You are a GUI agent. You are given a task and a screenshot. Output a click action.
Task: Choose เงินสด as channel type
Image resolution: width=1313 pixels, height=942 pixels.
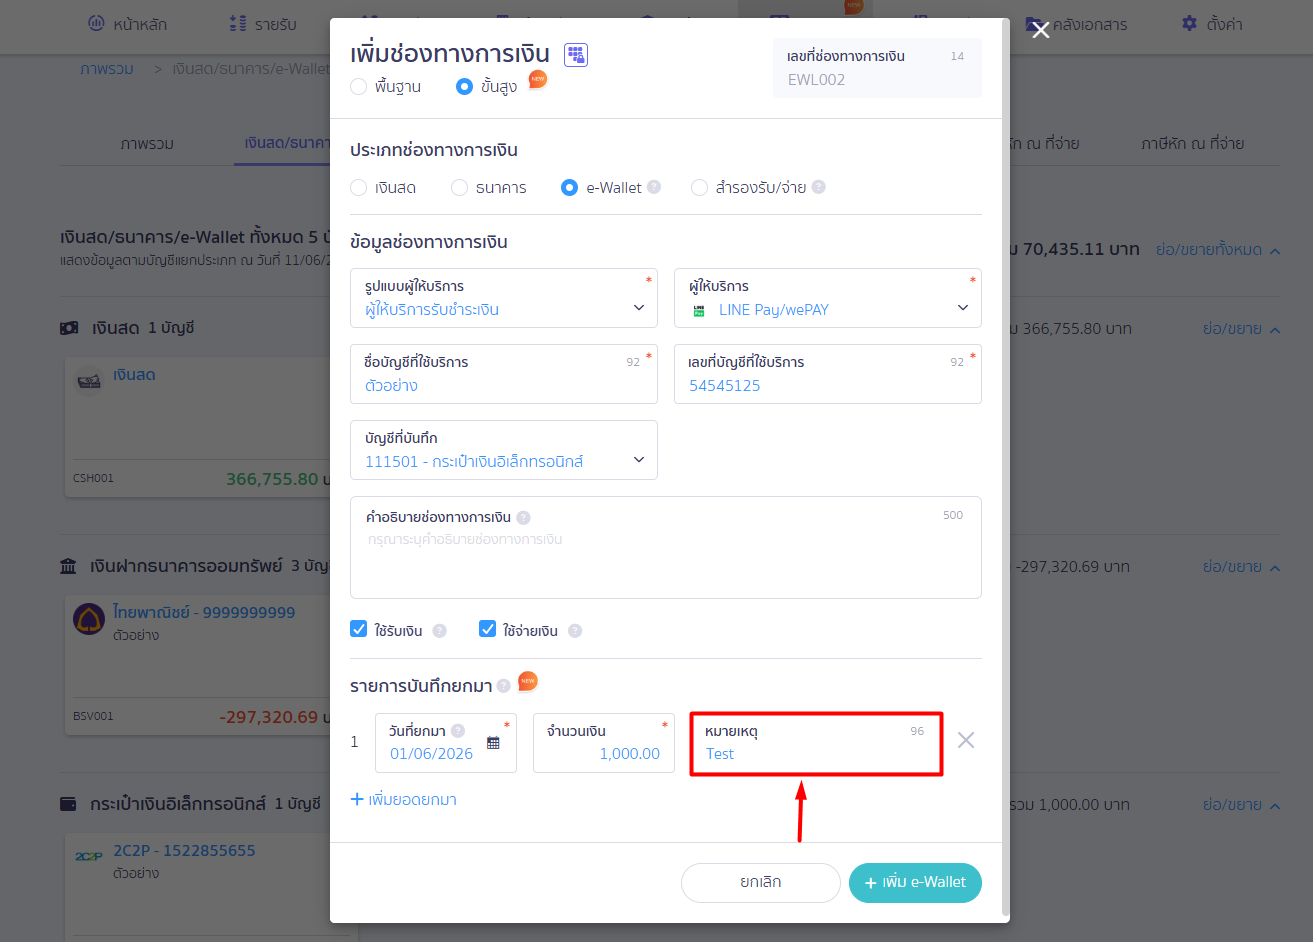(x=359, y=187)
